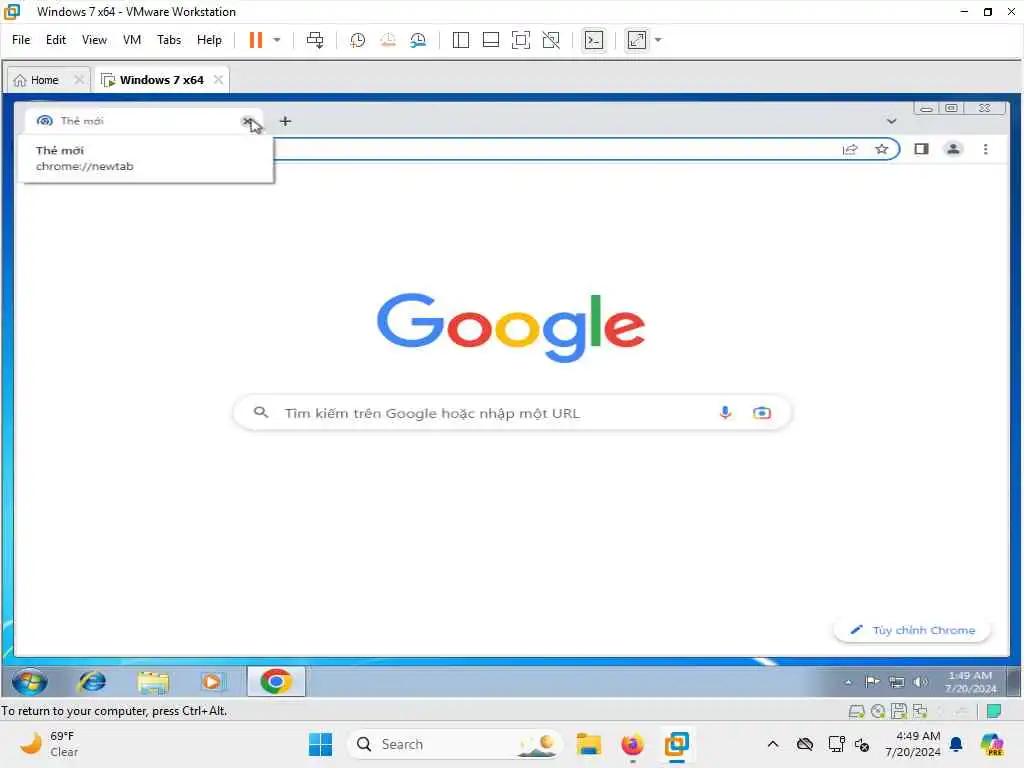Open the Help menu
The width and height of the screenshot is (1024, 768).
pyautogui.click(x=209, y=40)
